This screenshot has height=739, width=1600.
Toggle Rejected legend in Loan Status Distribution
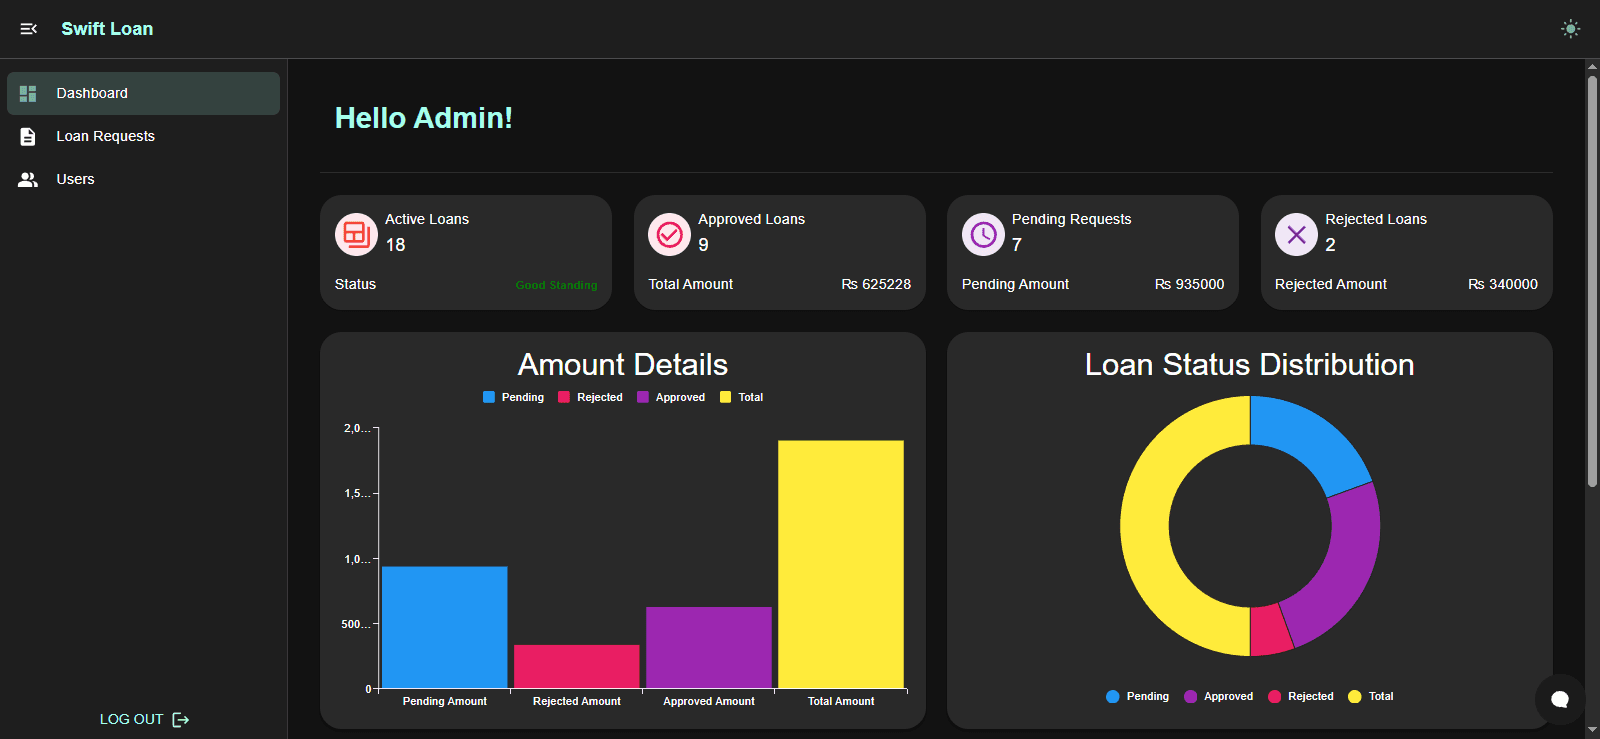click(1300, 696)
